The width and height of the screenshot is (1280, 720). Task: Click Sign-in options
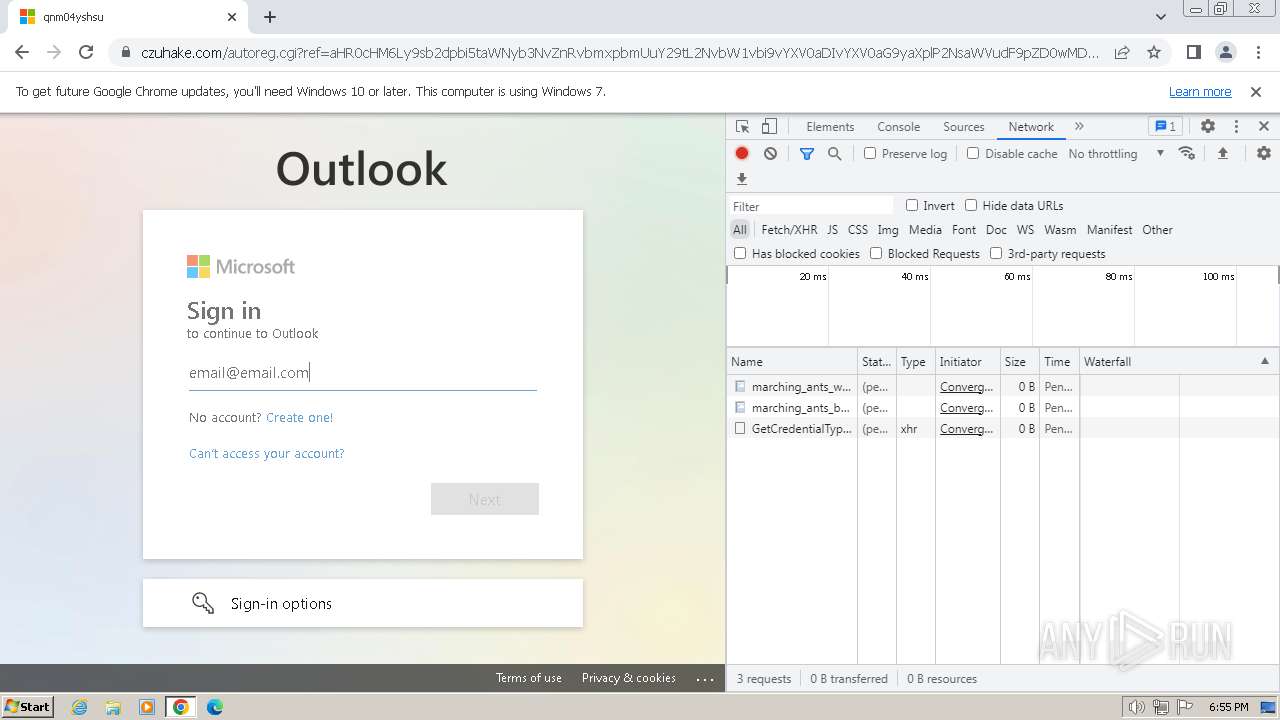[362, 603]
